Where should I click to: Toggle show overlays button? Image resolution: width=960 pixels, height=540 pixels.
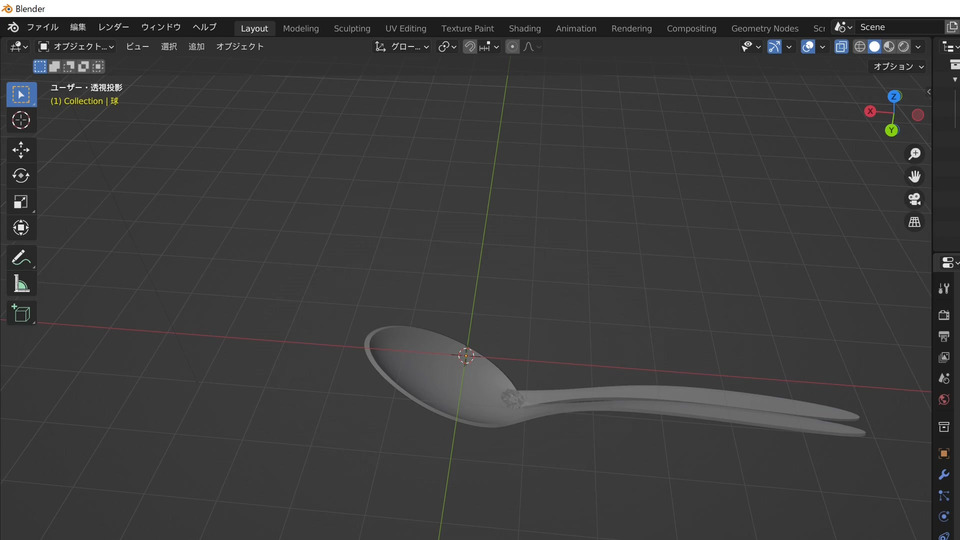(x=808, y=47)
